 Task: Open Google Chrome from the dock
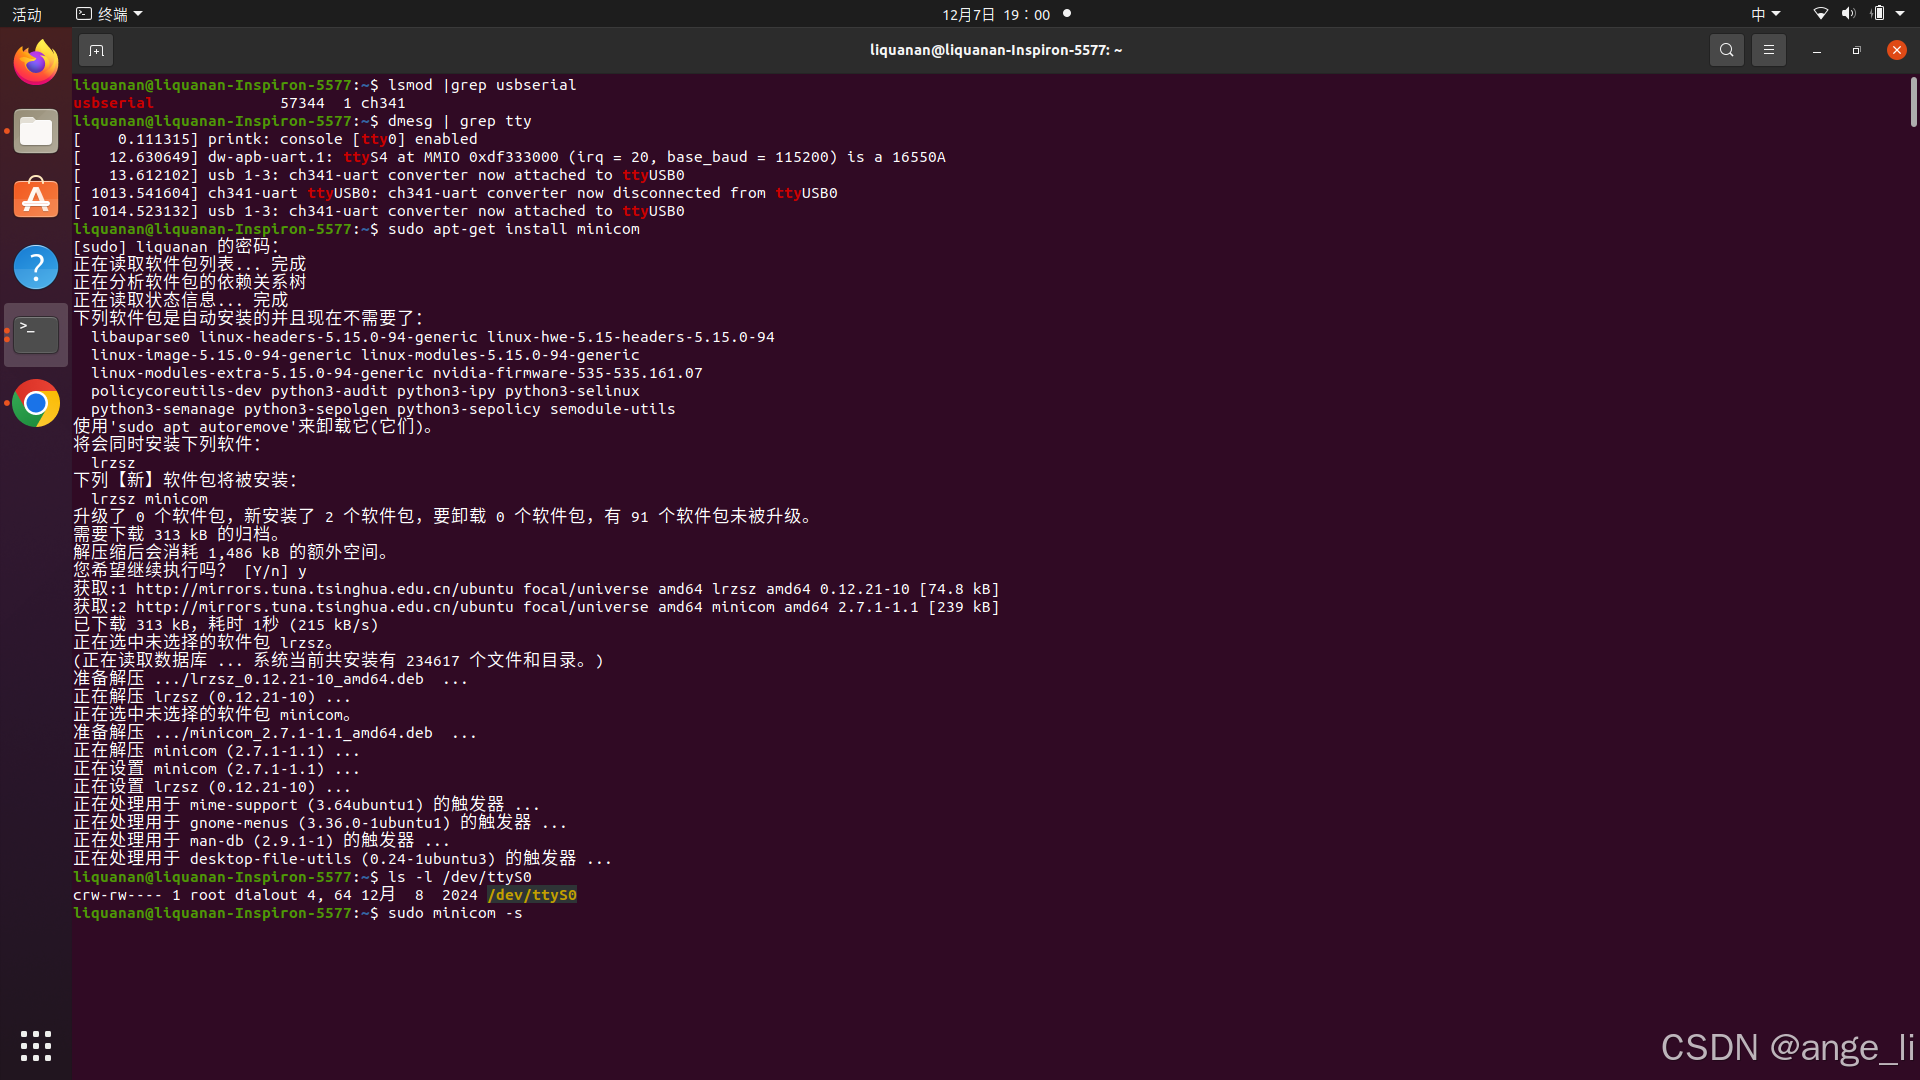[36, 403]
